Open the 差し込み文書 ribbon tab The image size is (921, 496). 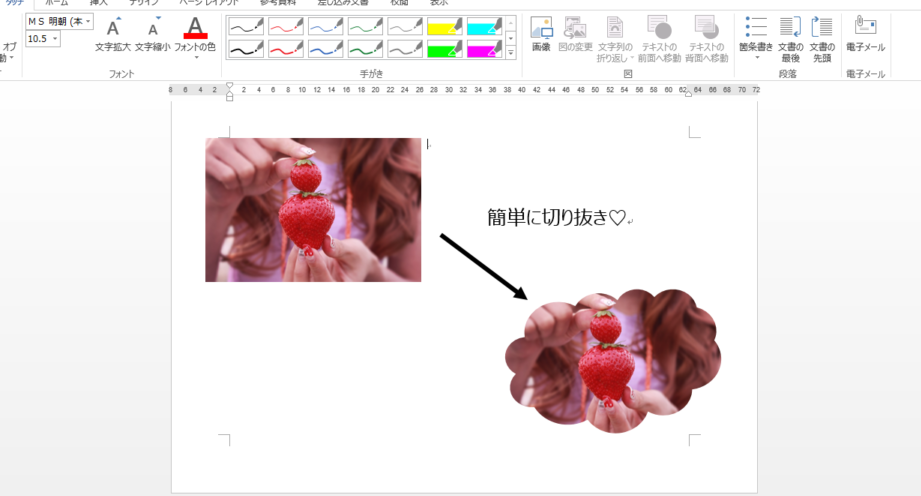point(343,3)
